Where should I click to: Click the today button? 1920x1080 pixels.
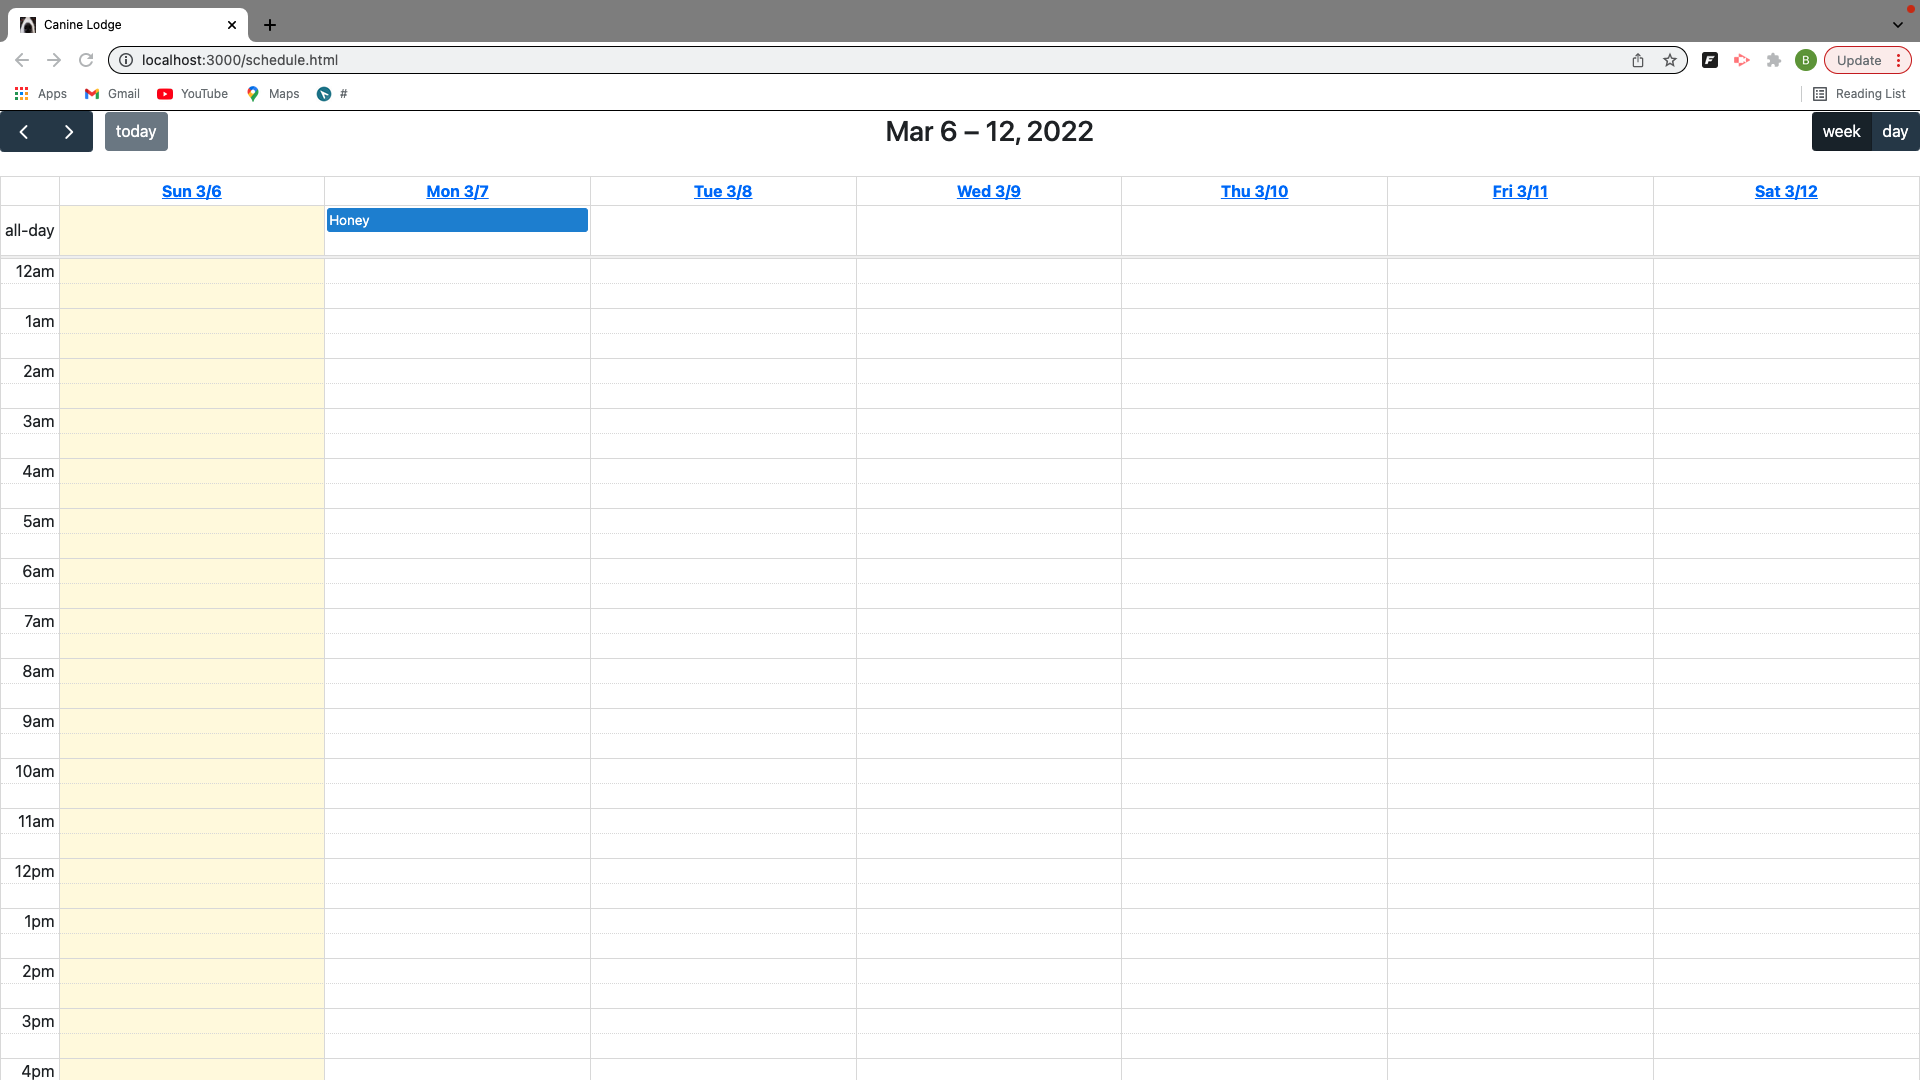click(x=136, y=132)
